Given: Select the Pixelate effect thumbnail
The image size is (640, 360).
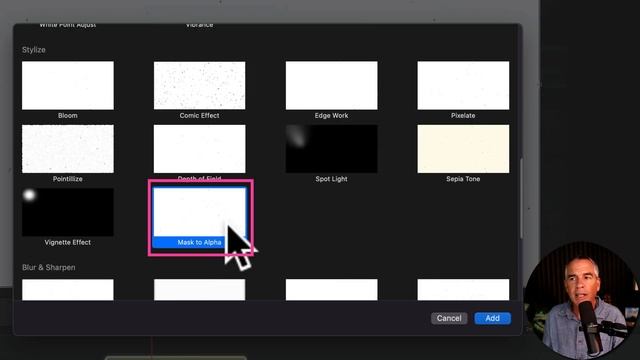Looking at the screenshot, I should click(463, 85).
